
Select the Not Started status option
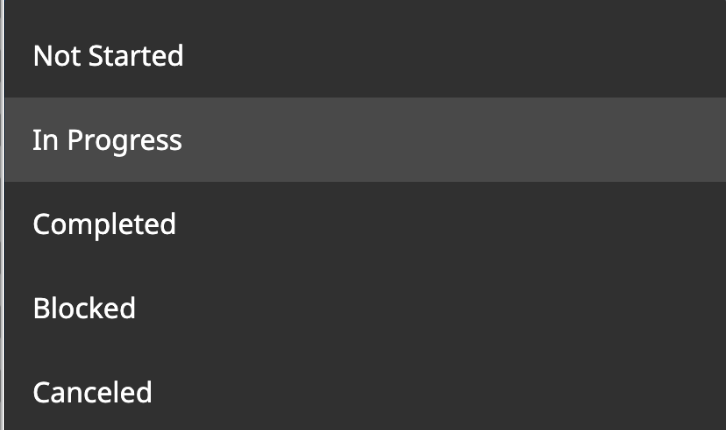point(365,56)
